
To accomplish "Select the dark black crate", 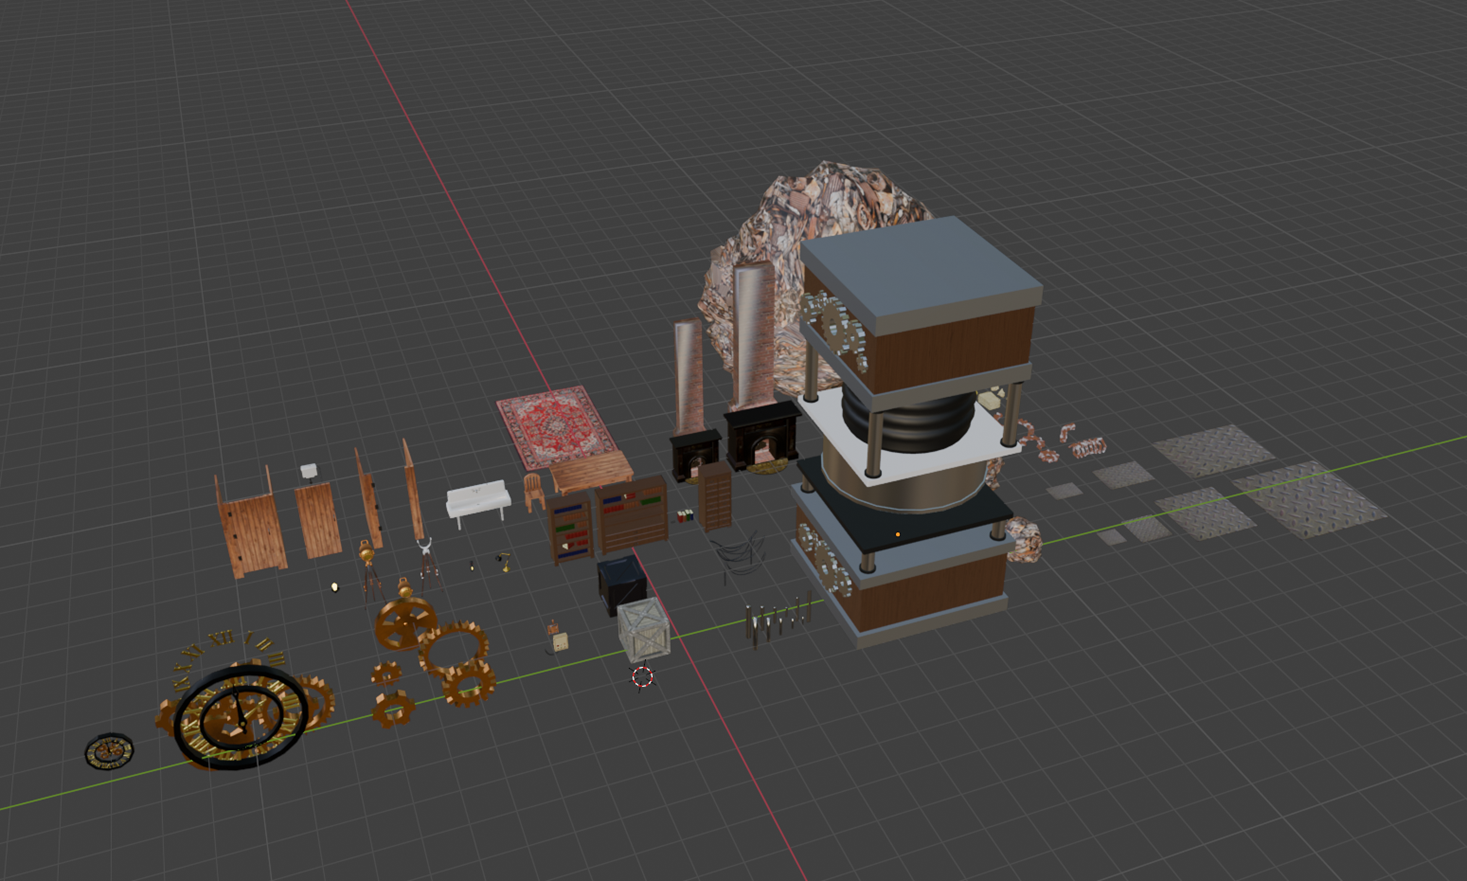I will 620,582.
